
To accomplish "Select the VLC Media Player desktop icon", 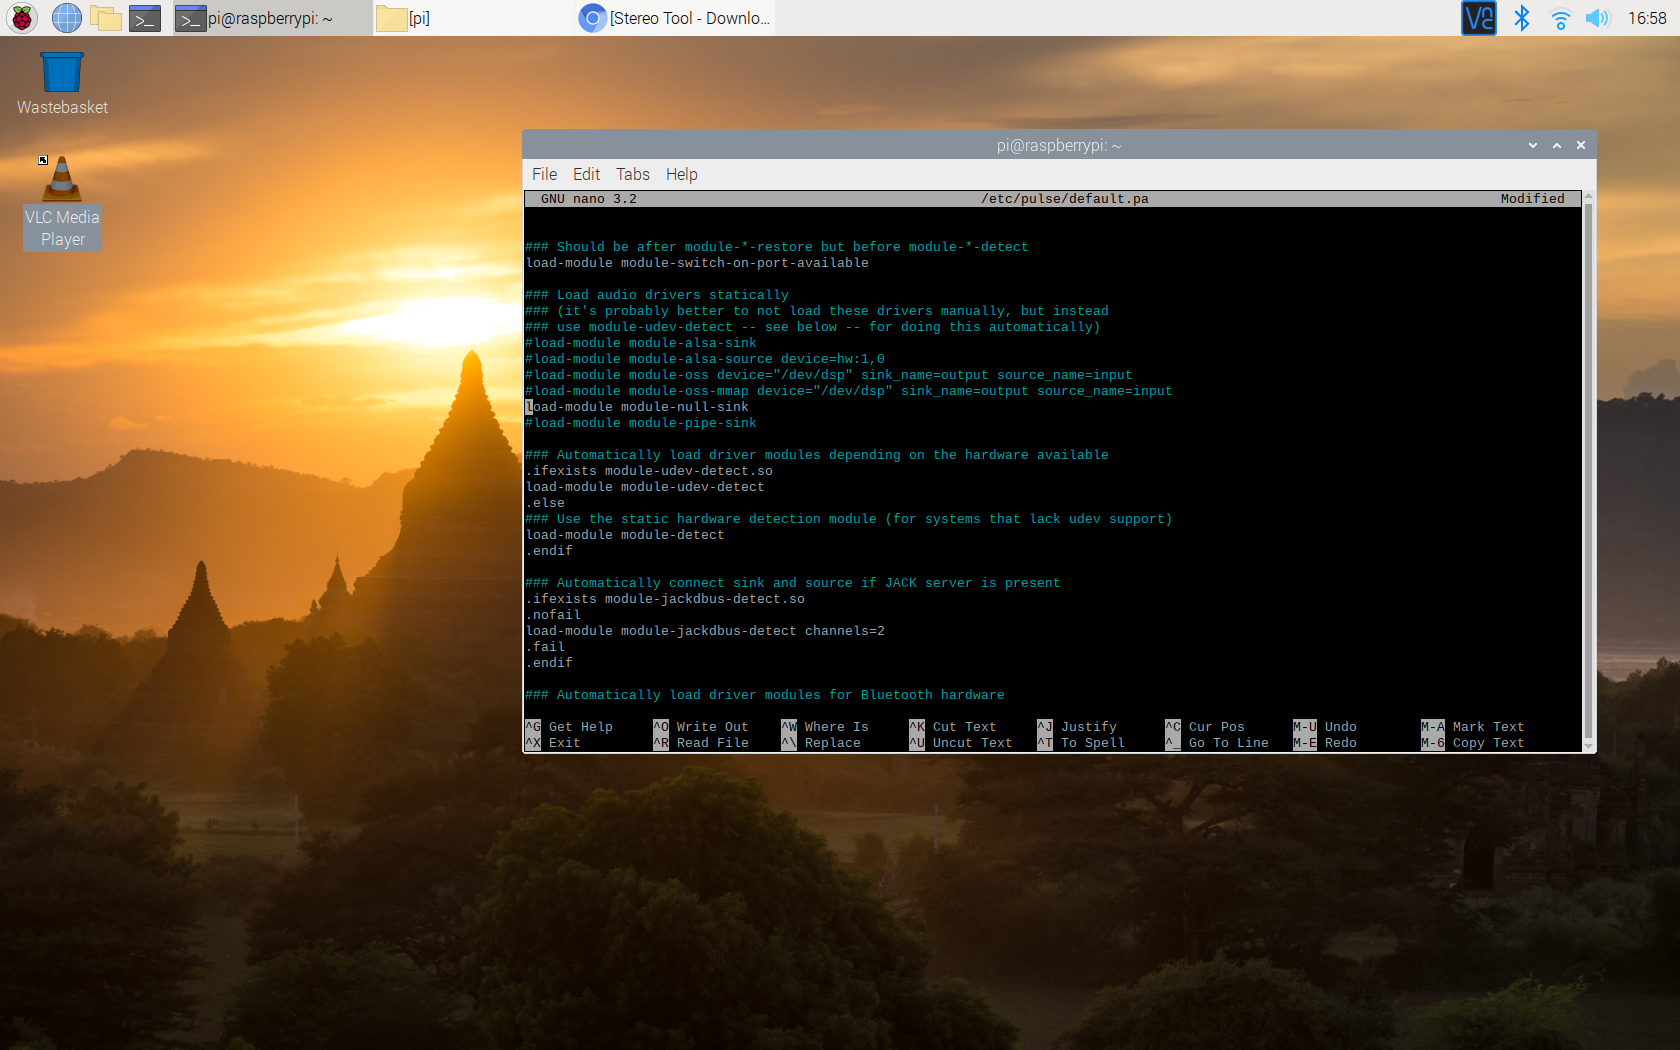I will point(62,202).
